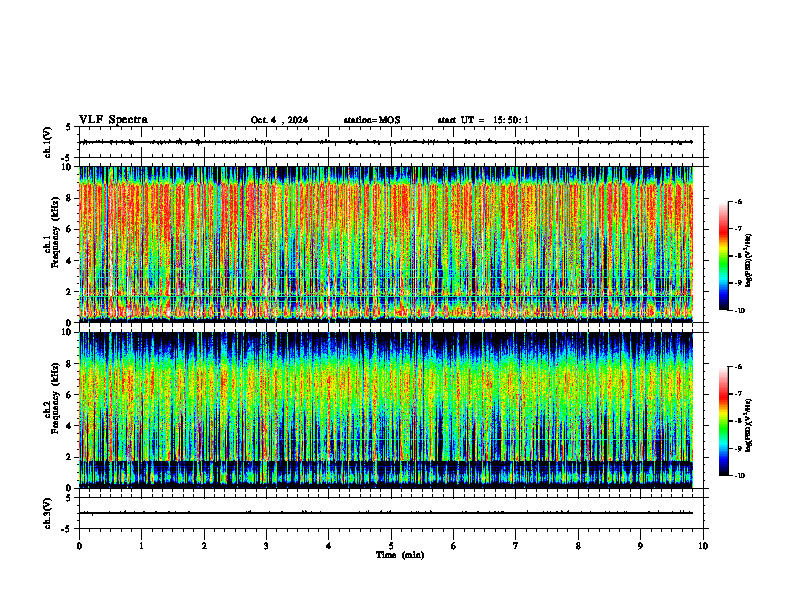Click the ch.3 voltage waveform trace panel
This screenshot has width=792, height=612.
point(391,513)
